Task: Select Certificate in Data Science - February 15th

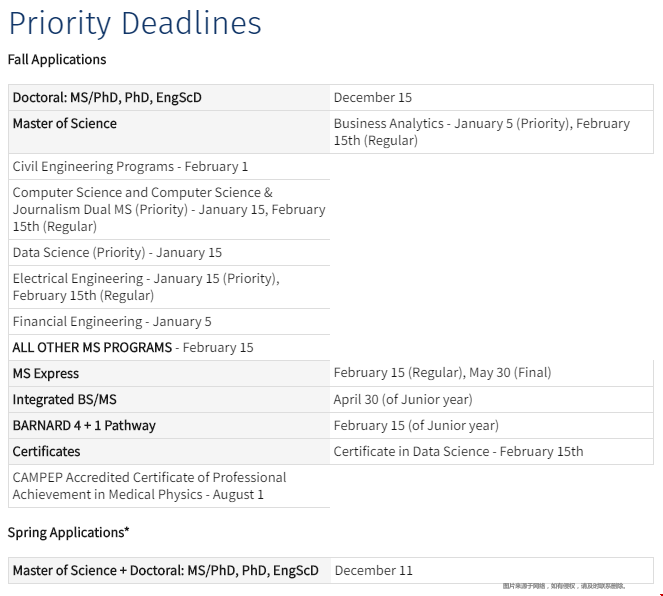Action: click(458, 451)
